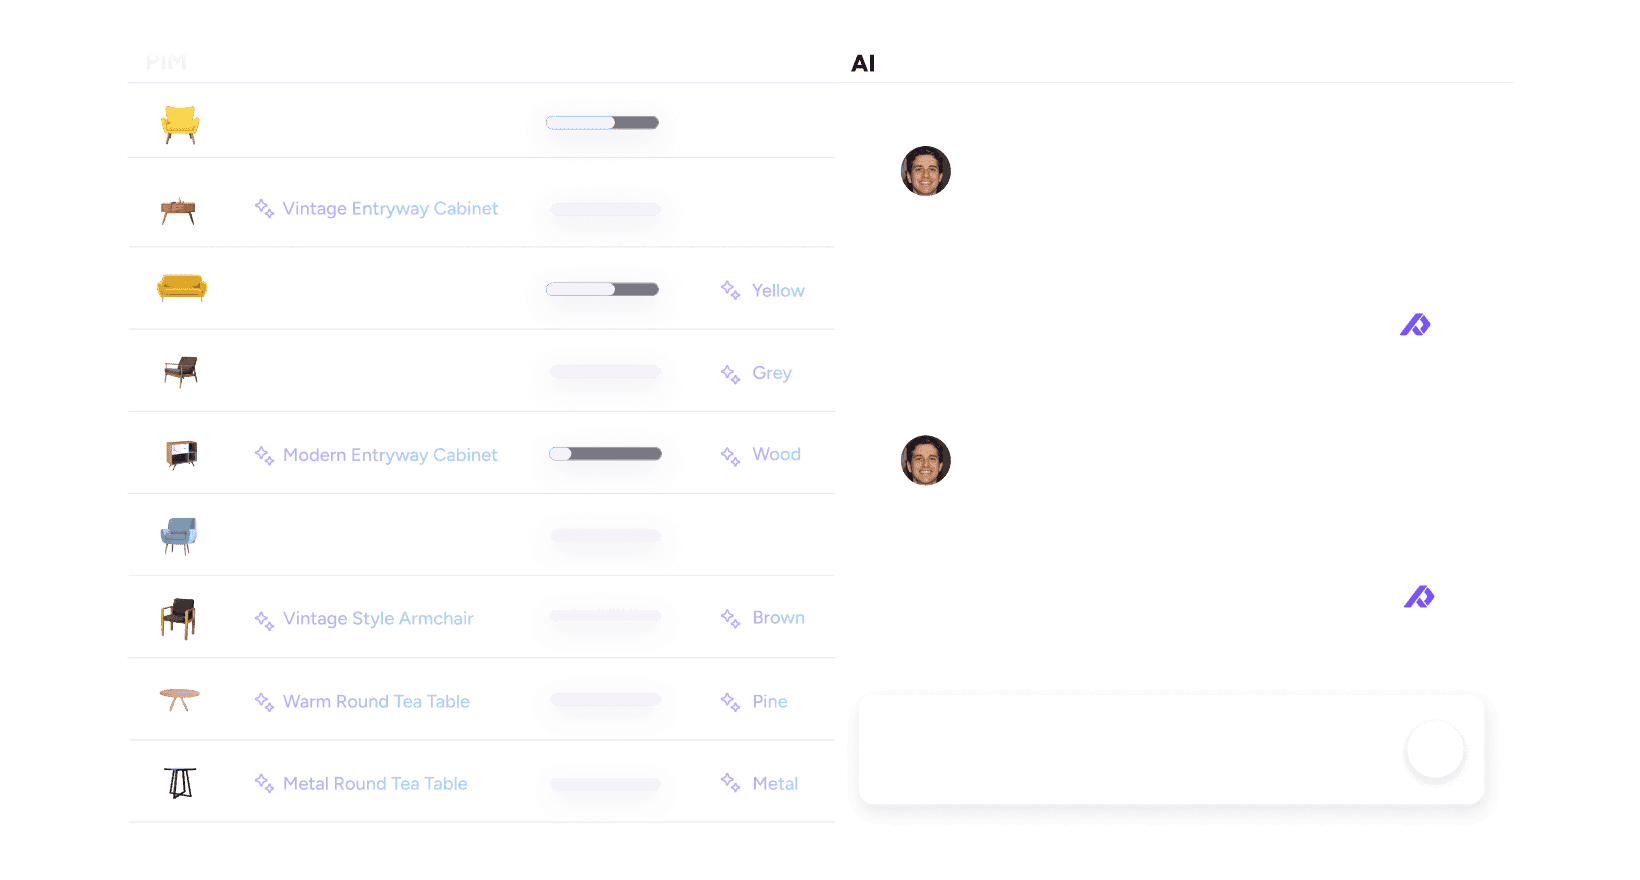Click the first user avatar in AI chat
1640x880 pixels.
click(926, 171)
